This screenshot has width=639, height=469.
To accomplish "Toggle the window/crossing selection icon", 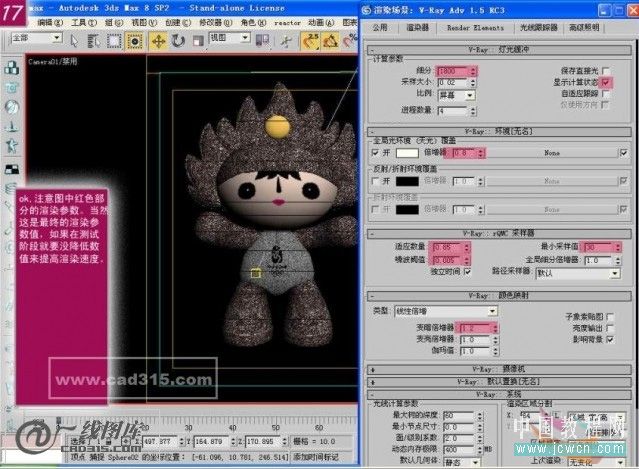I will (134, 41).
